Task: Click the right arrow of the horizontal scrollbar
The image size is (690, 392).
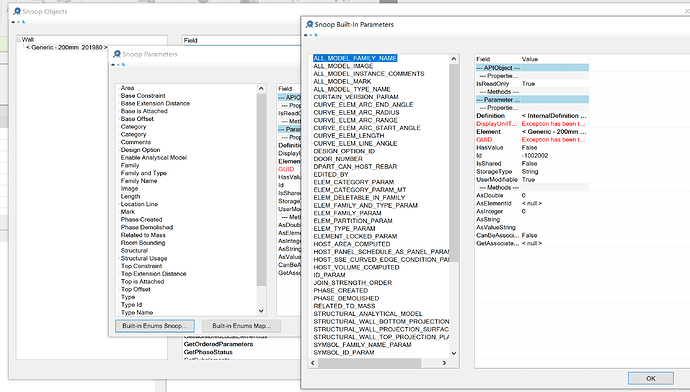Action: [x=444, y=363]
